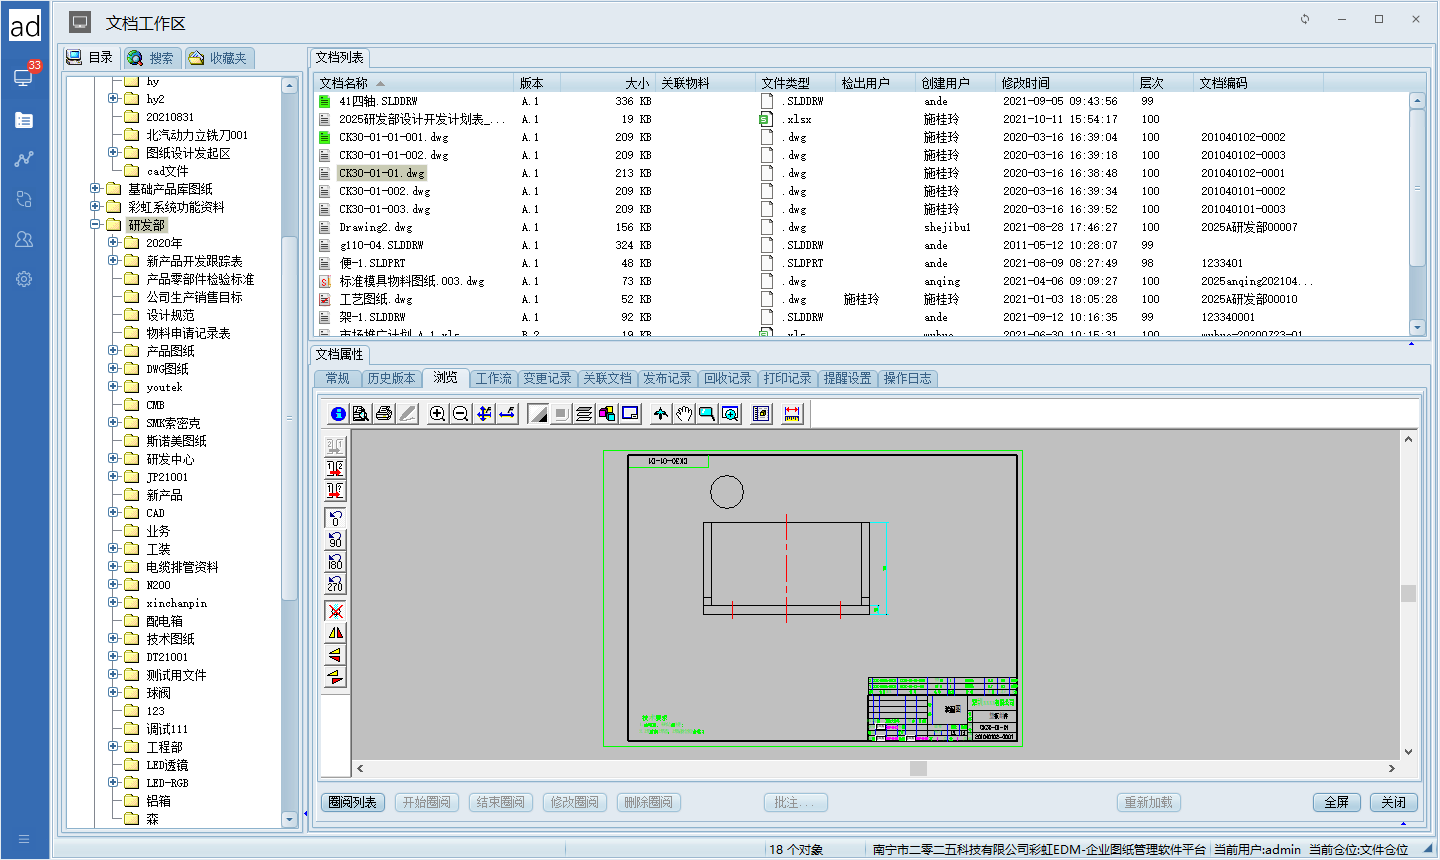Set rotation to 0 degrees
The width and height of the screenshot is (1440, 860).
pos(335,518)
